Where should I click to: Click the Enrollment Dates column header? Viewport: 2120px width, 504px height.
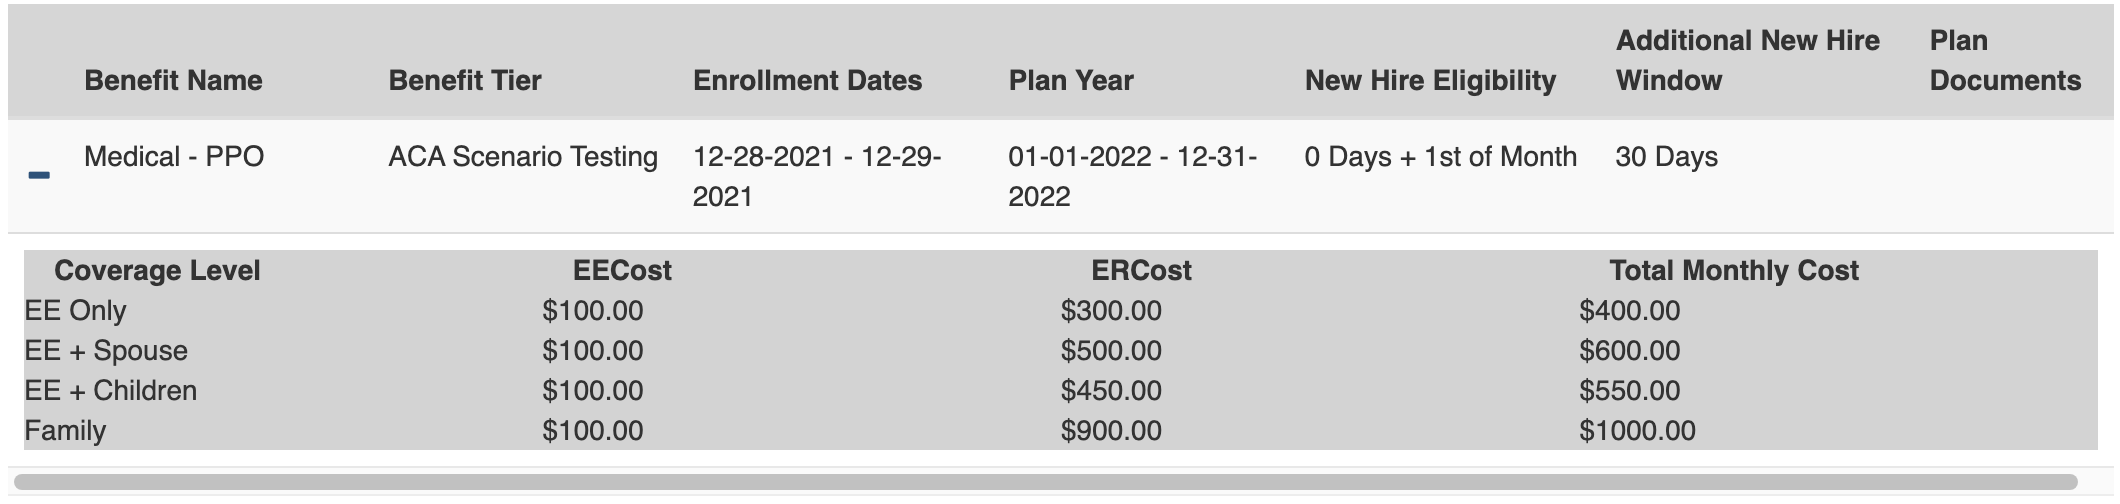807,80
